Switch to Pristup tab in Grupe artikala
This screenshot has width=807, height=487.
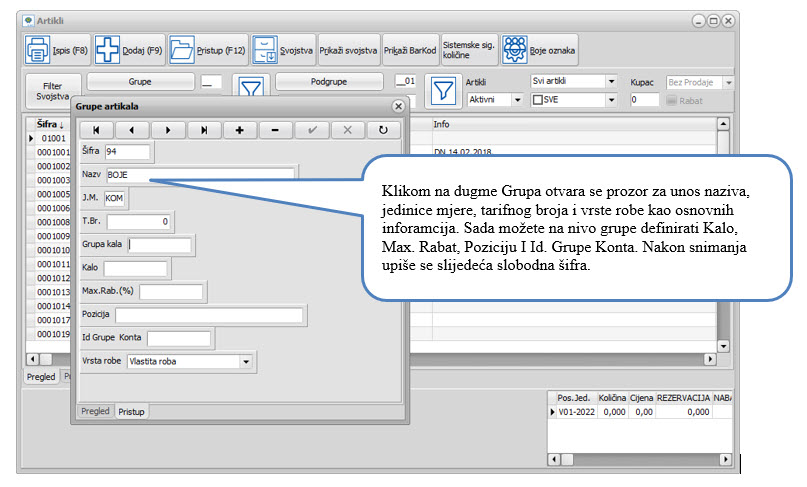pyautogui.click(x=131, y=412)
